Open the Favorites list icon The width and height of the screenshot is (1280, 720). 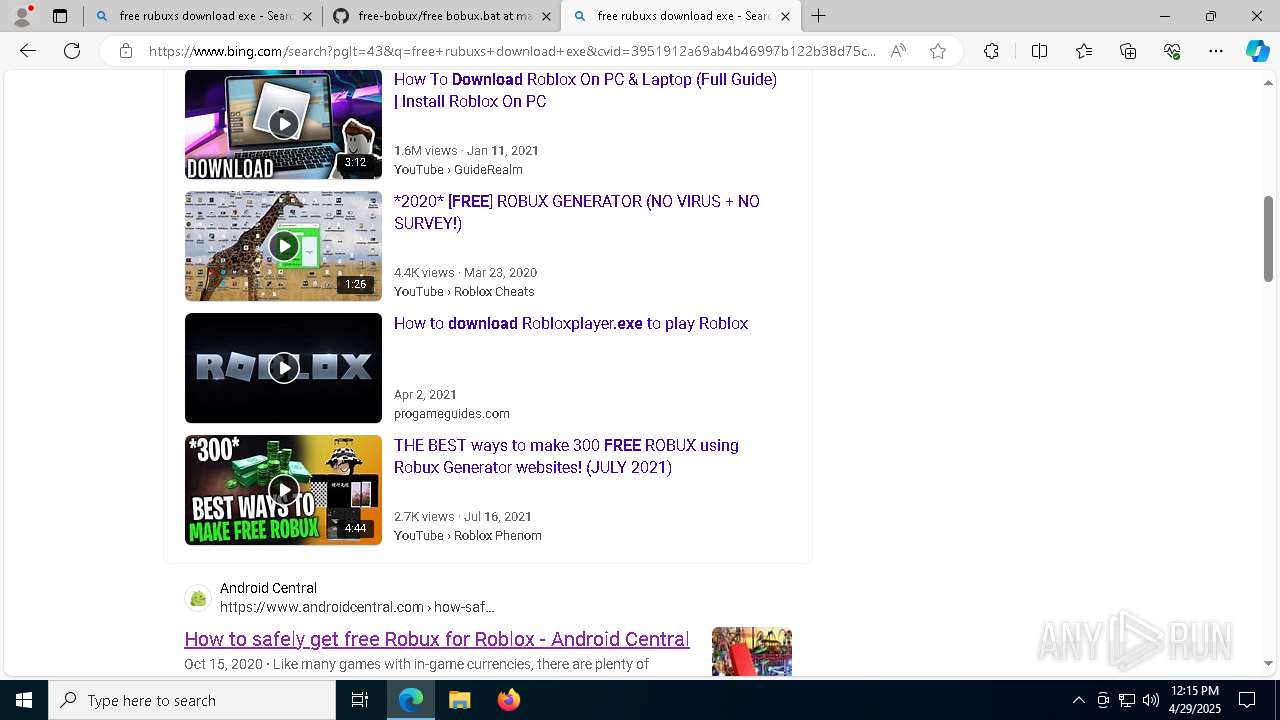point(1084,51)
